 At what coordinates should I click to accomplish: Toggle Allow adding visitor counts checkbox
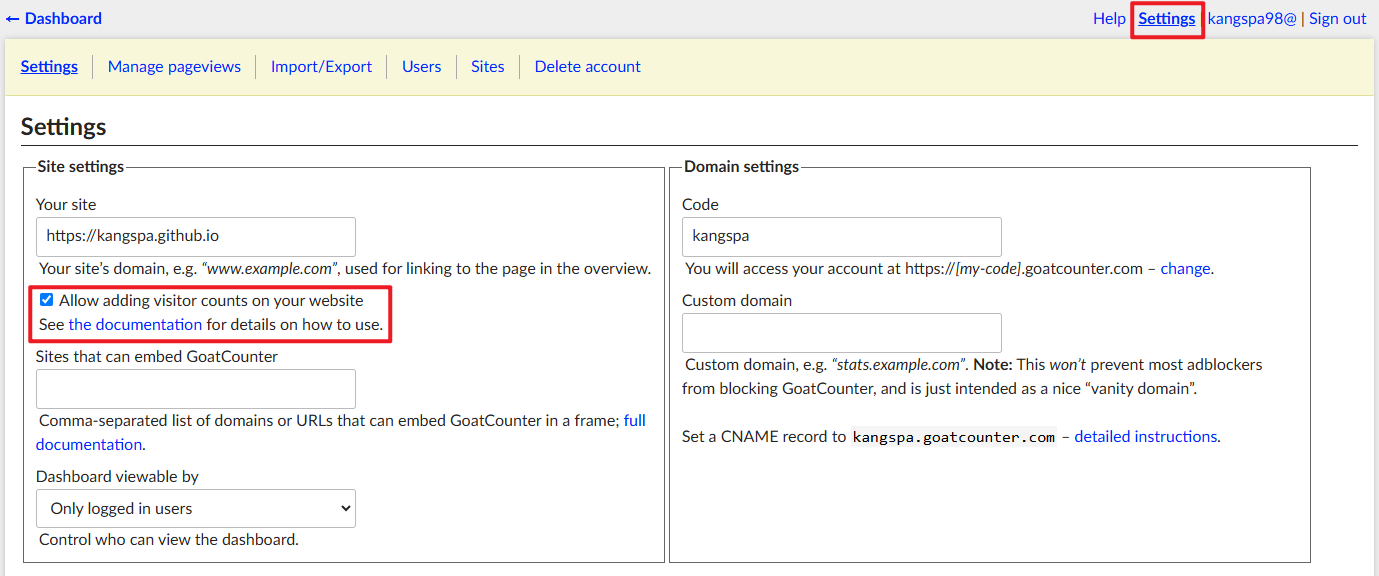tap(46, 300)
